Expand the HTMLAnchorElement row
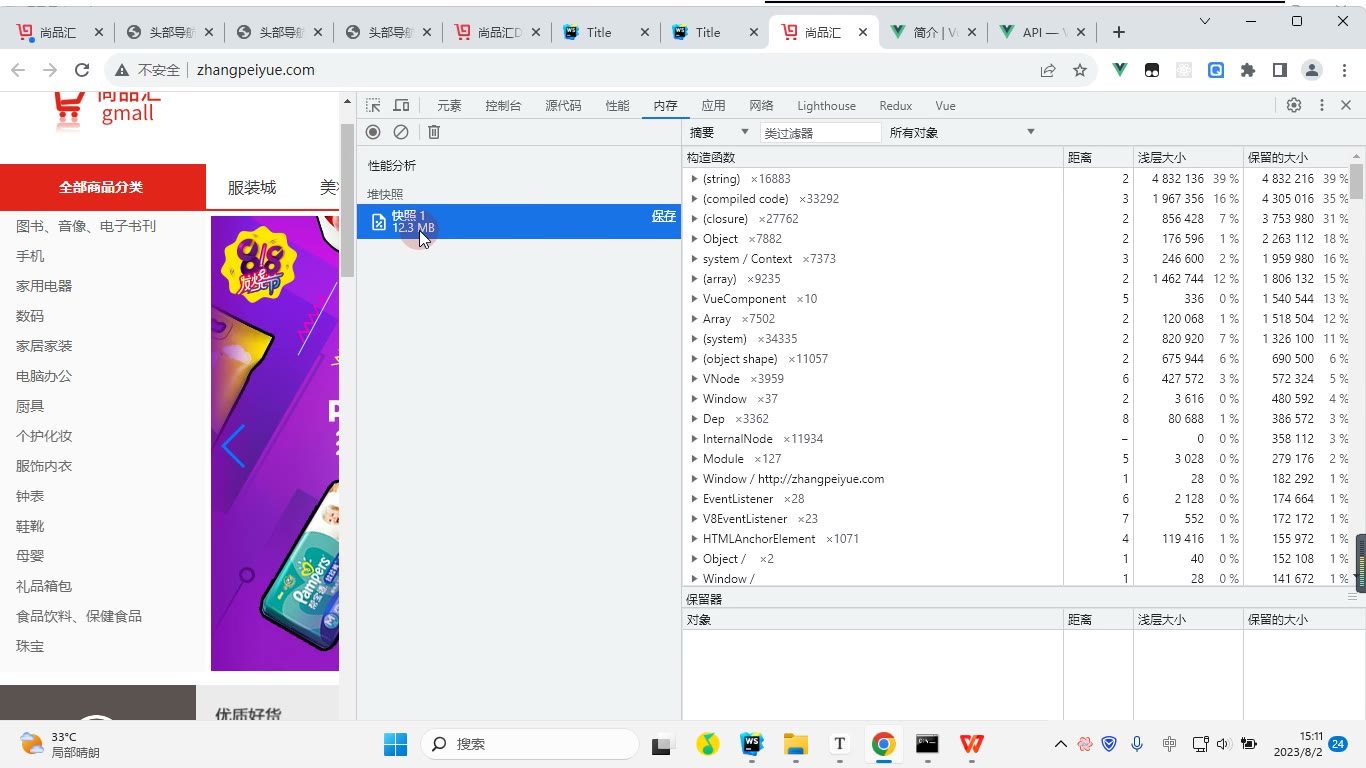This screenshot has width=1366, height=768. tap(694, 539)
